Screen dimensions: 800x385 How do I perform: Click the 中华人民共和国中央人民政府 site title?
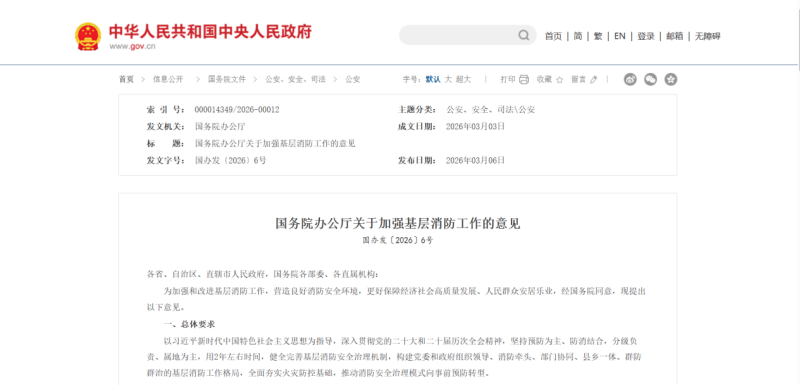(x=210, y=32)
